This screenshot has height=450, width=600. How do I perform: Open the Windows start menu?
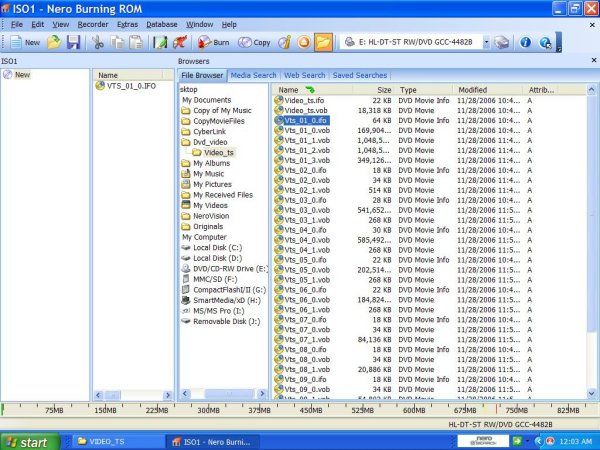coord(29,442)
